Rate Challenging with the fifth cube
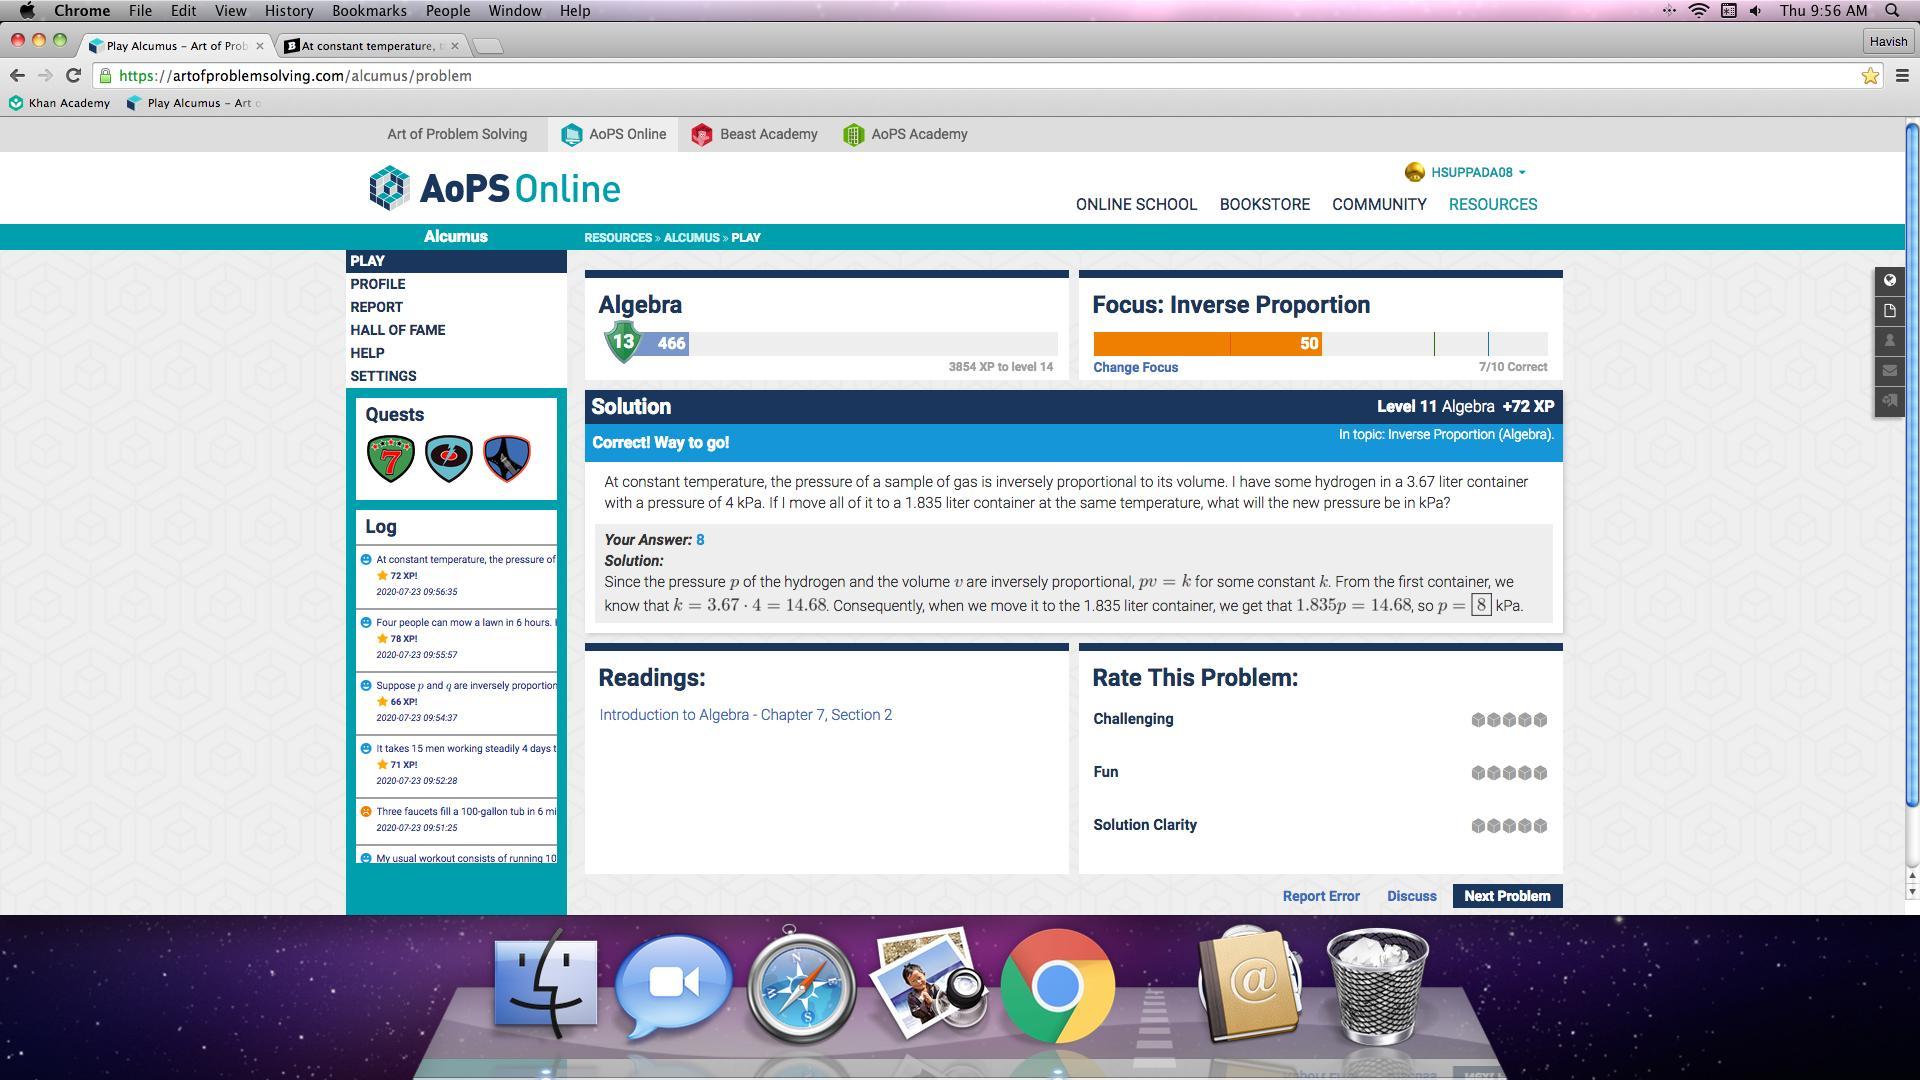This screenshot has height=1080, width=1920. (x=1540, y=720)
